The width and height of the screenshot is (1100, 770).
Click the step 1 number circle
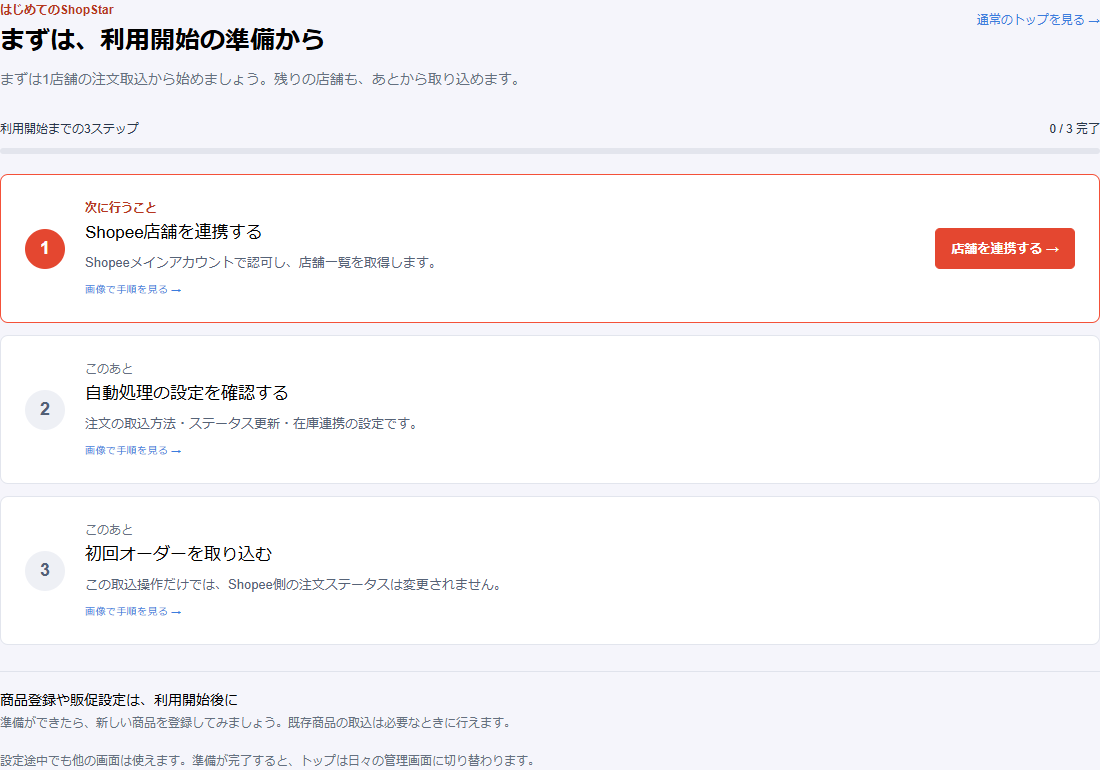tap(45, 248)
